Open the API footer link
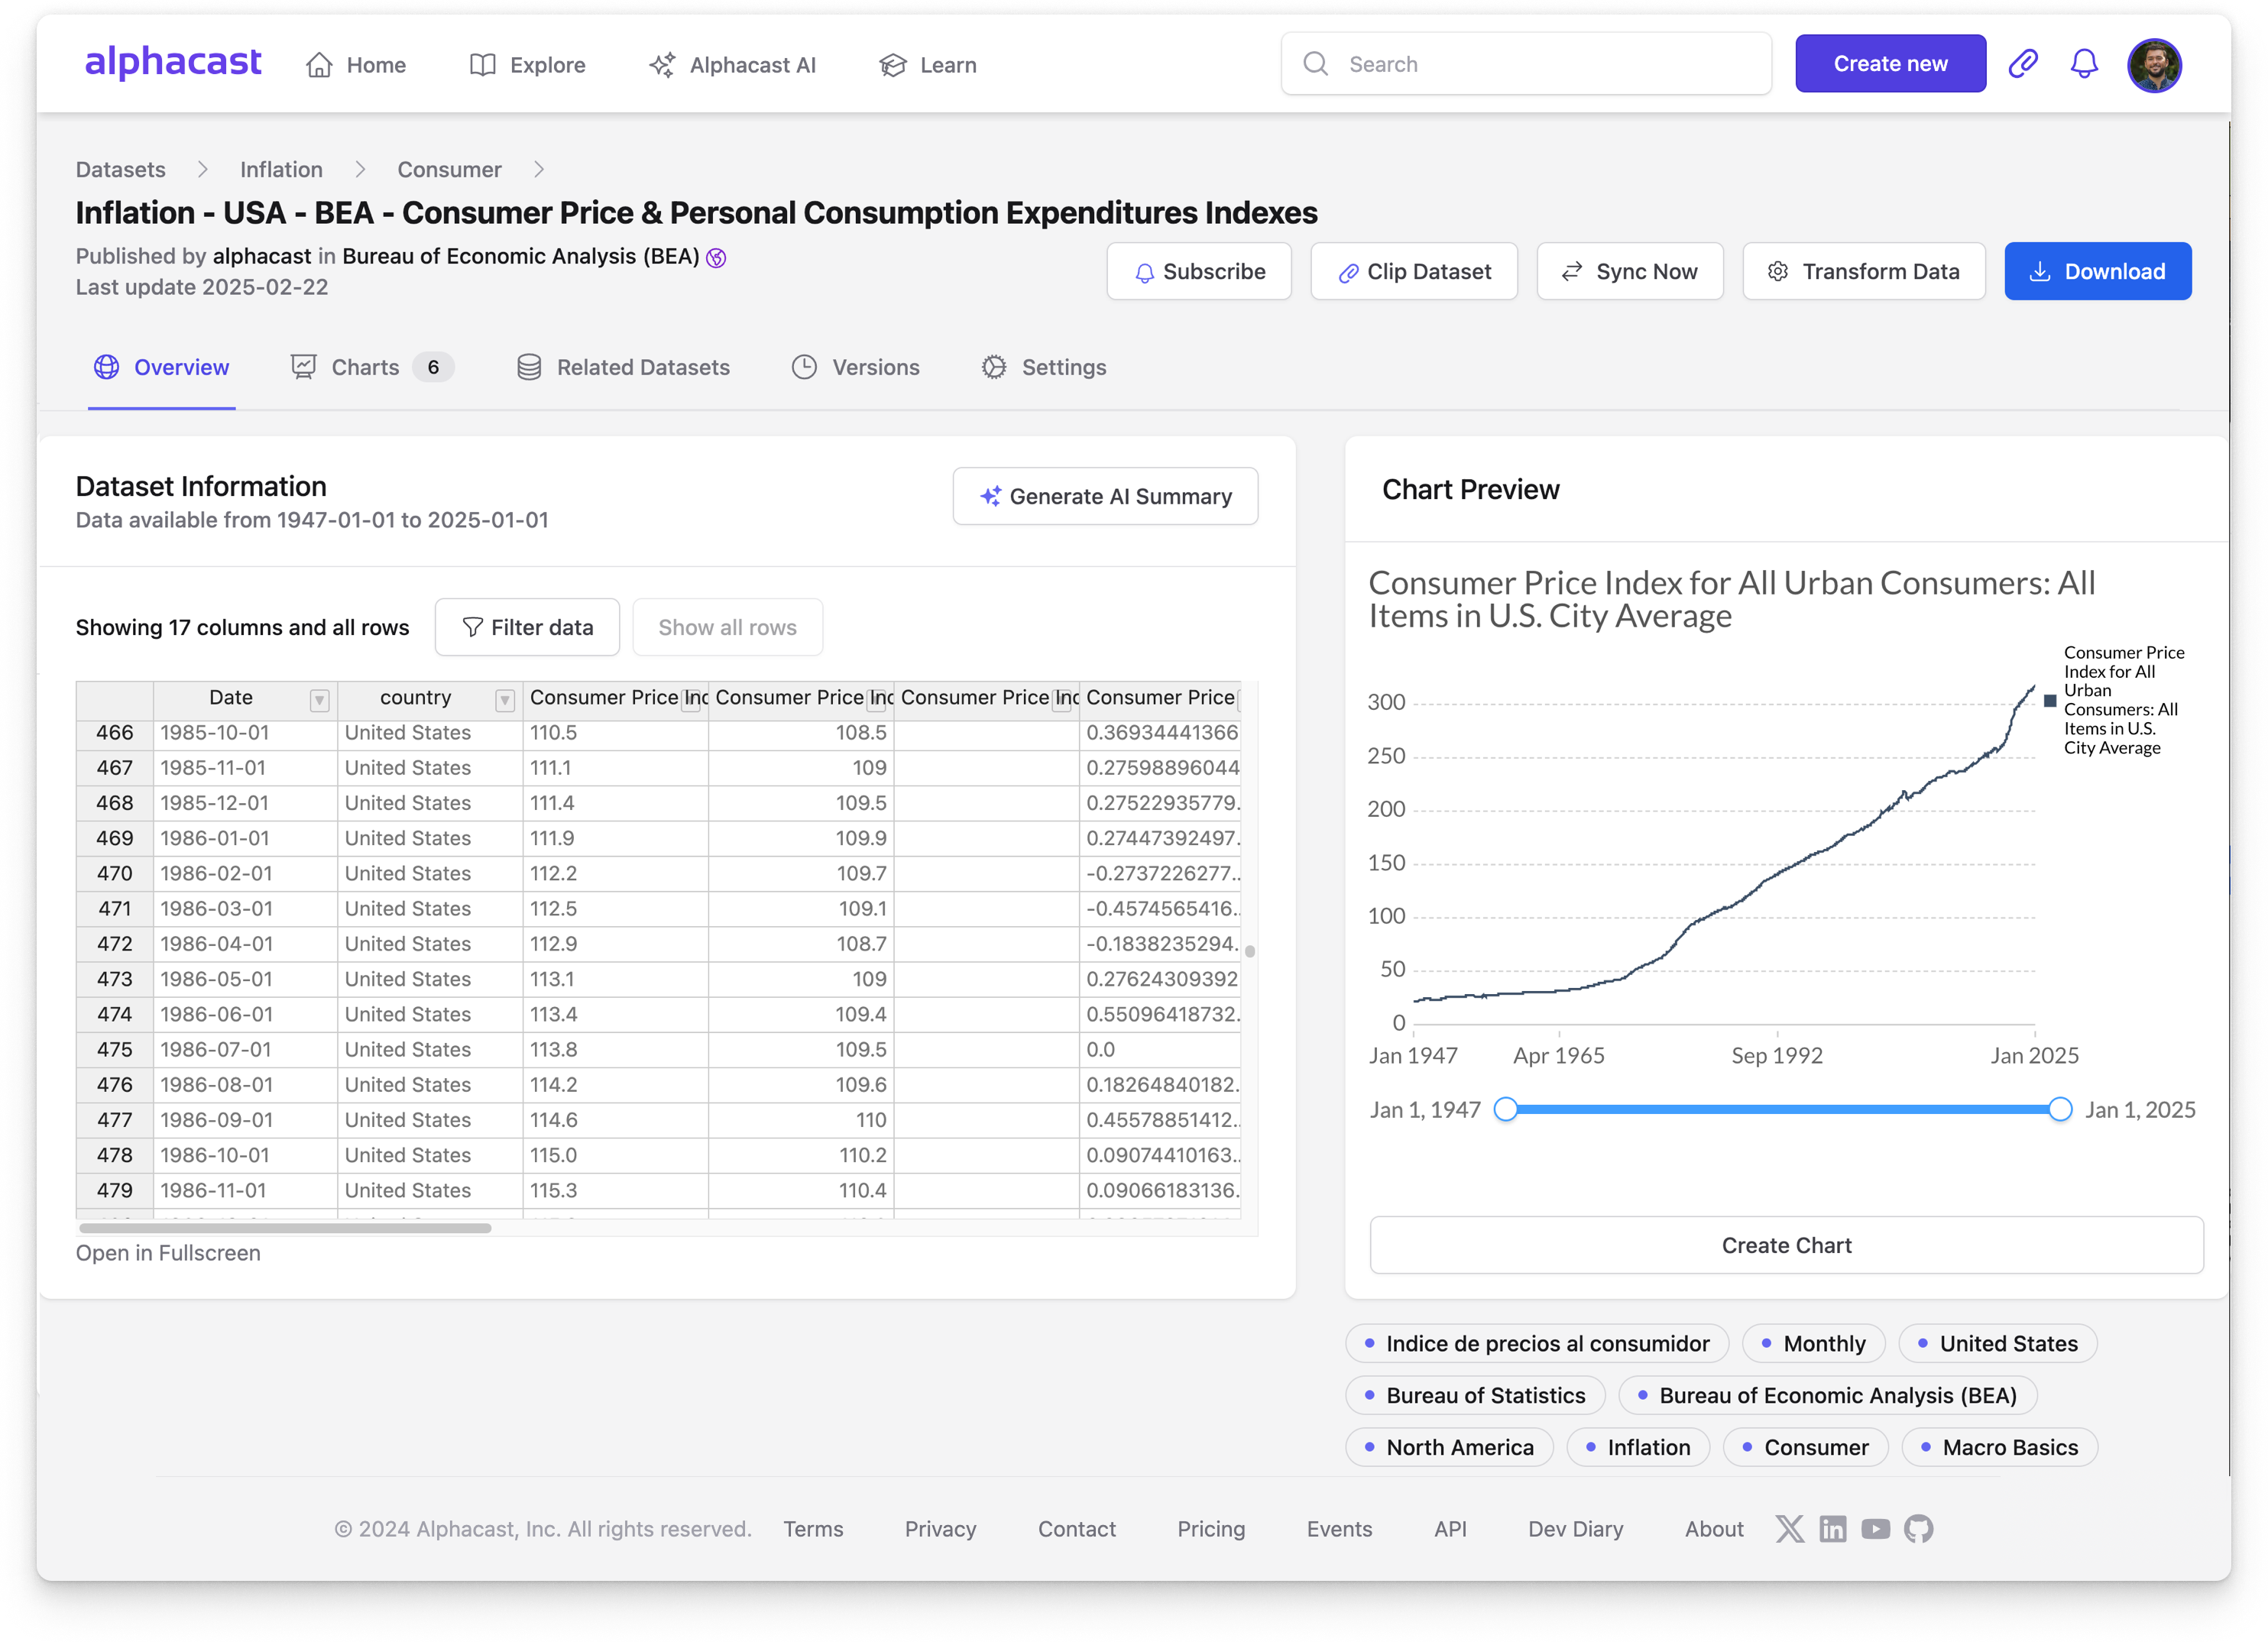 (1450, 1529)
